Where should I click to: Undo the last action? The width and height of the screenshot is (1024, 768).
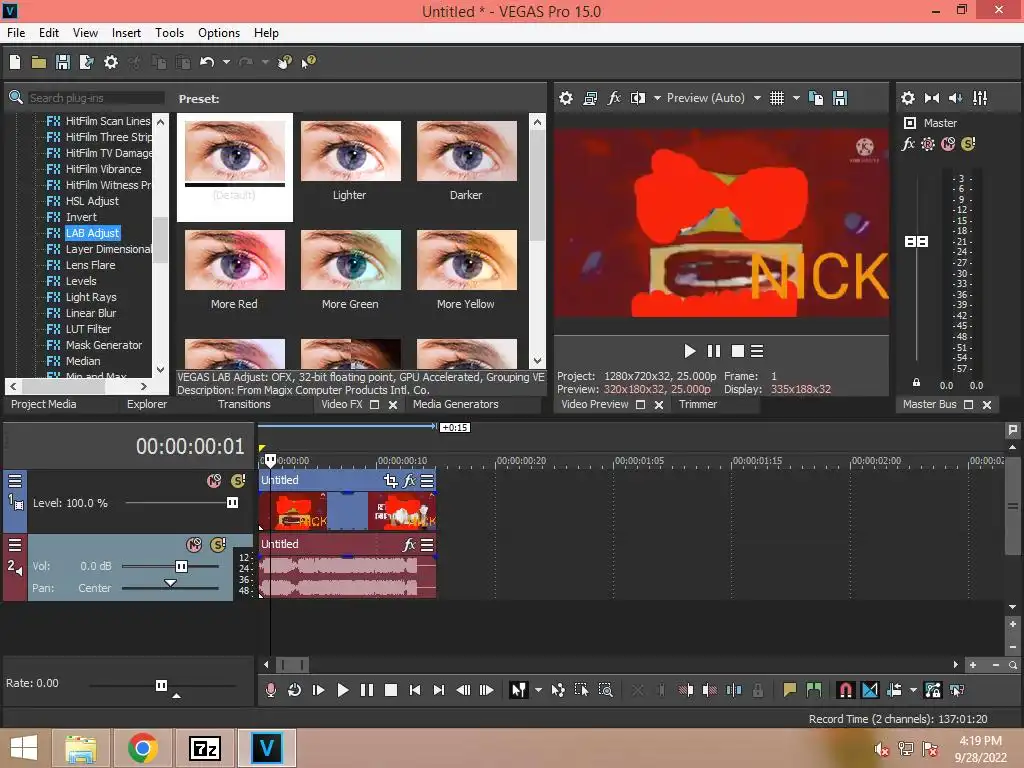coord(207,62)
